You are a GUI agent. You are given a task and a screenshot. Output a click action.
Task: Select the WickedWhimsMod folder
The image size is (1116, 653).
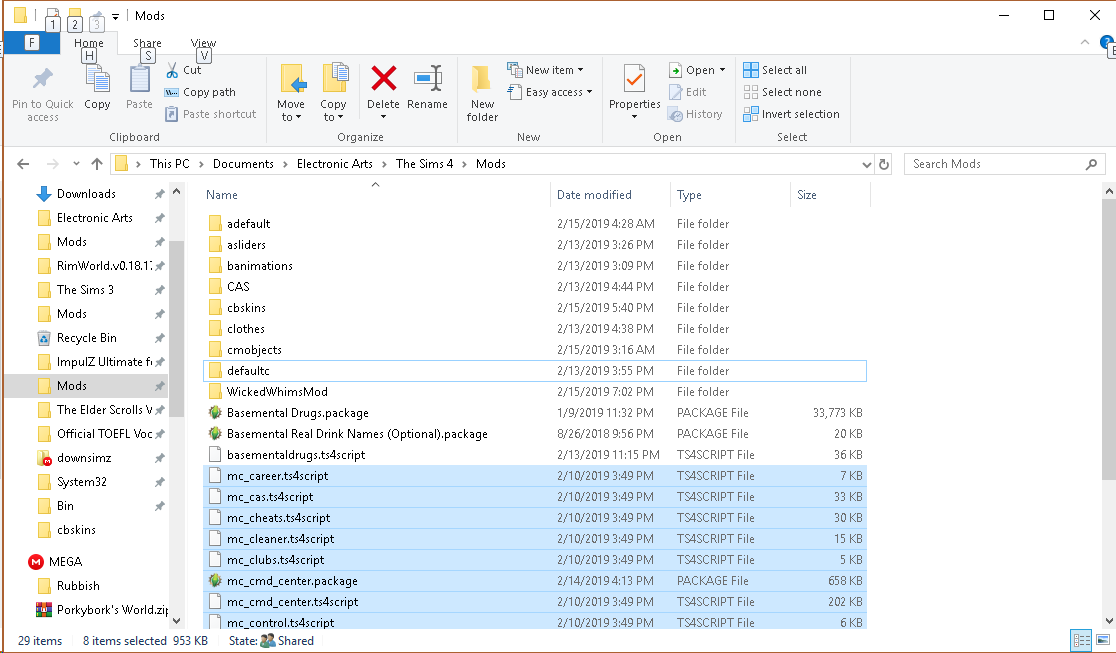pyautogui.click(x=535, y=392)
